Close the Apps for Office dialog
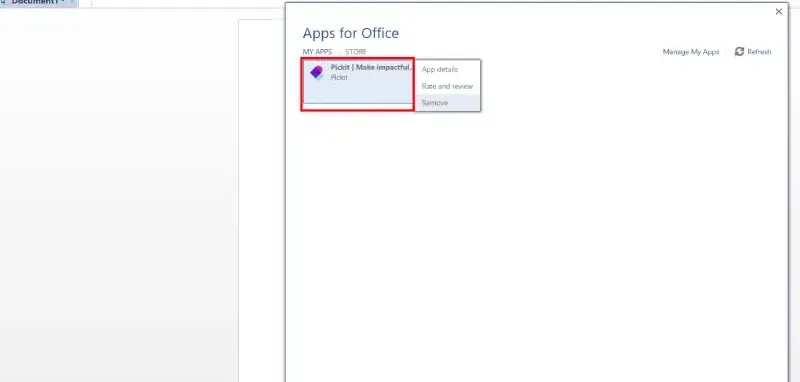 click(x=779, y=11)
